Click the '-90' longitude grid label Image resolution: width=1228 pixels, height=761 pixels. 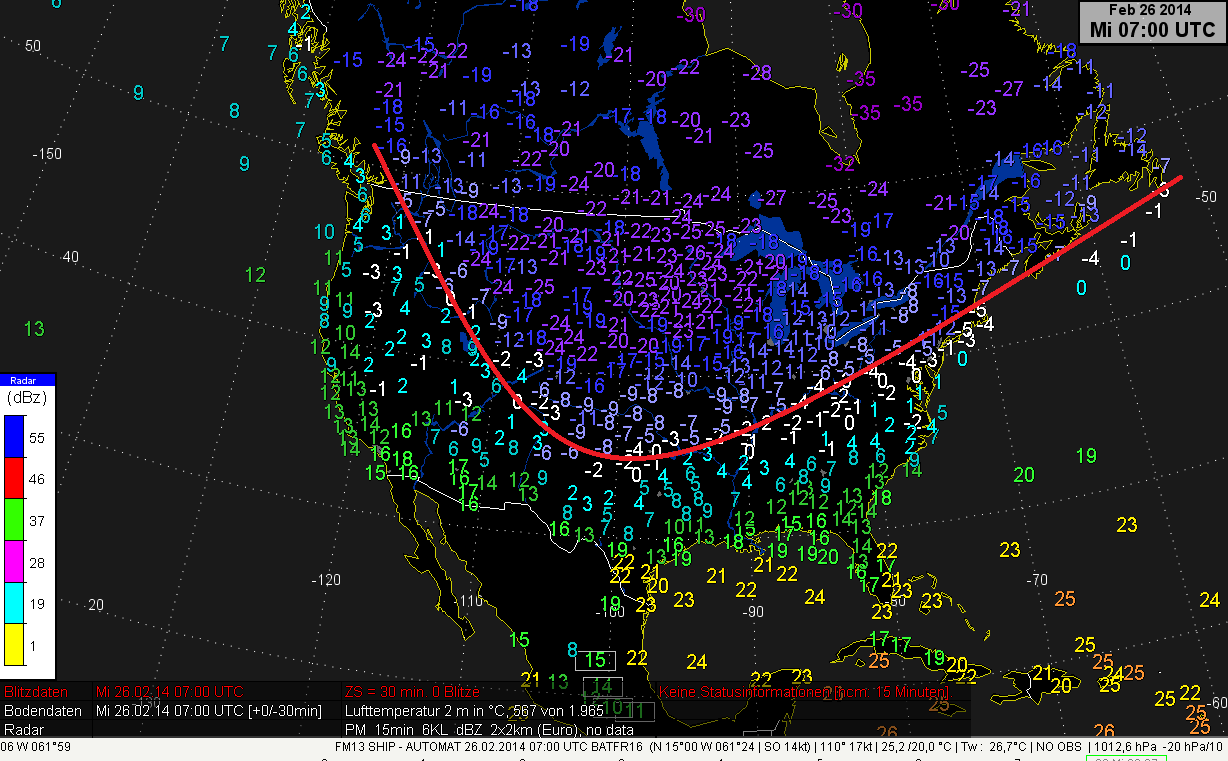click(751, 611)
